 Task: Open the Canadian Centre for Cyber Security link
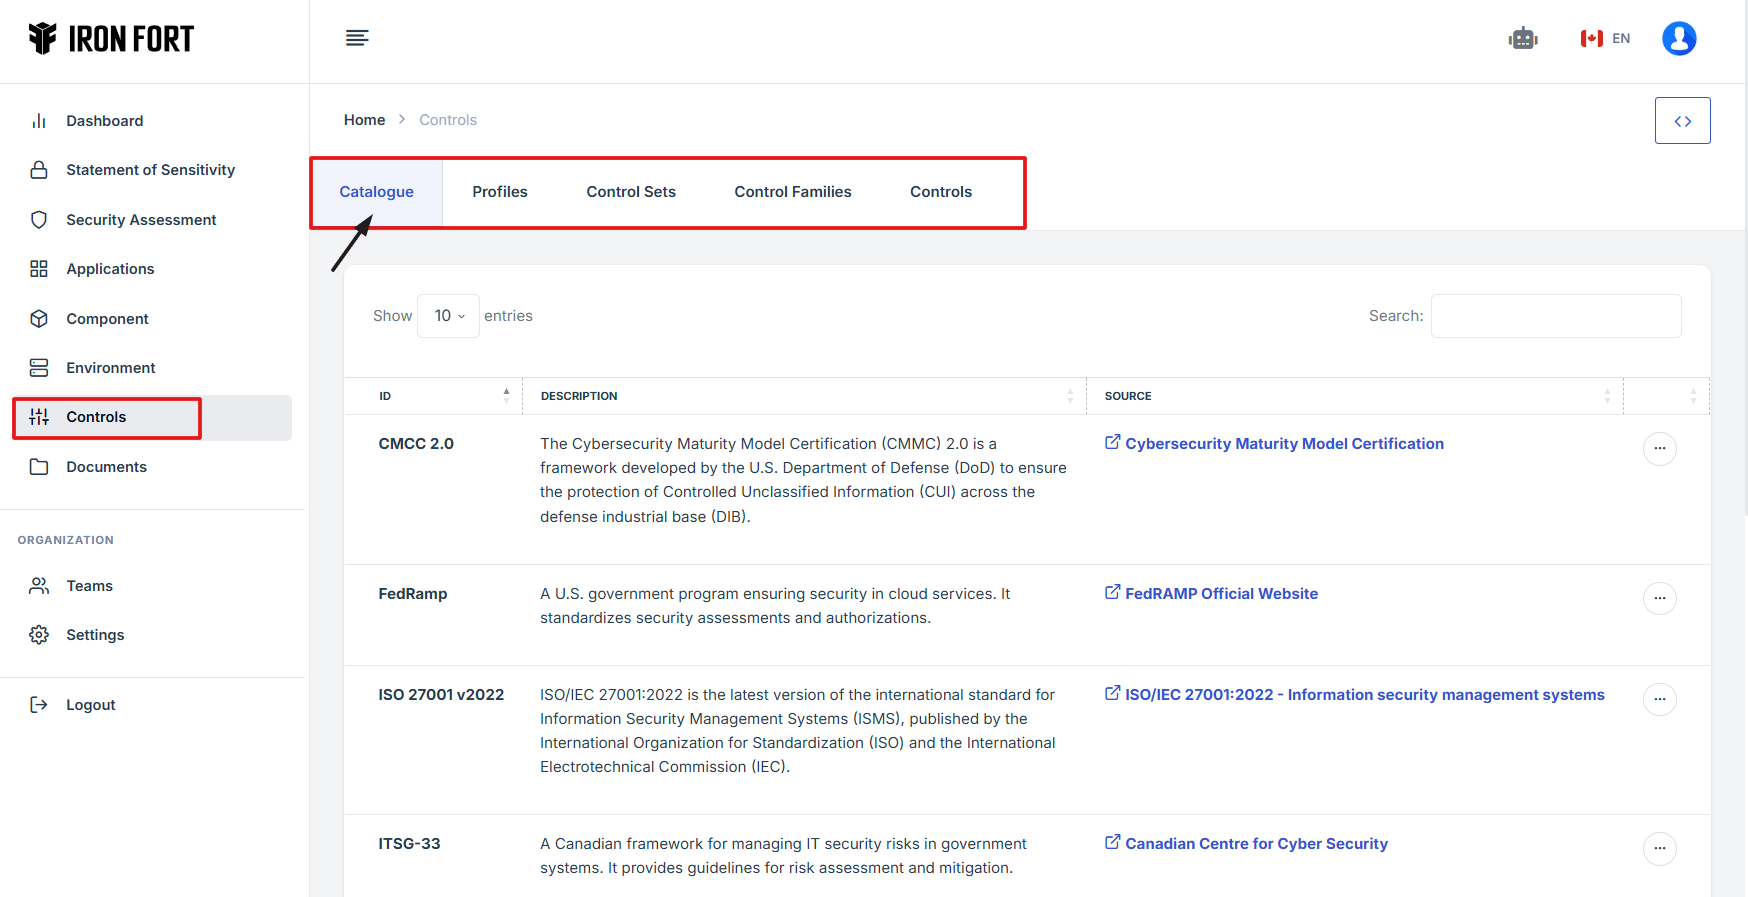[1255, 844]
